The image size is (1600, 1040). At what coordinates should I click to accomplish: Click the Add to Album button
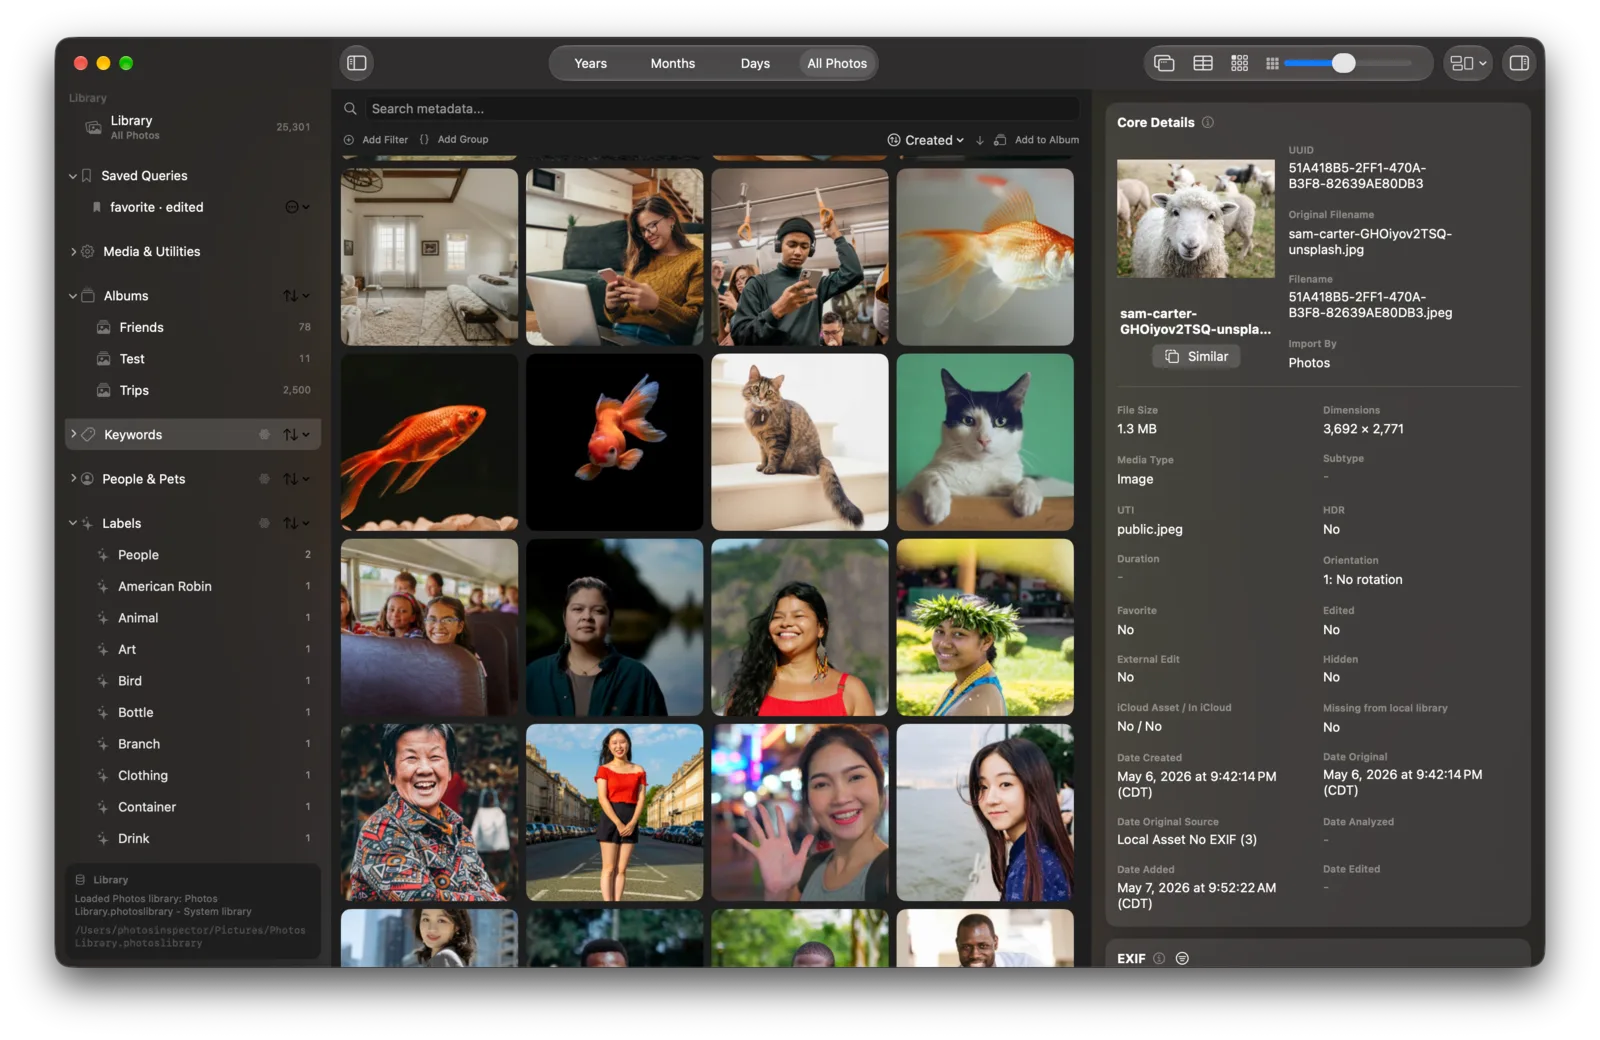pos(1037,140)
